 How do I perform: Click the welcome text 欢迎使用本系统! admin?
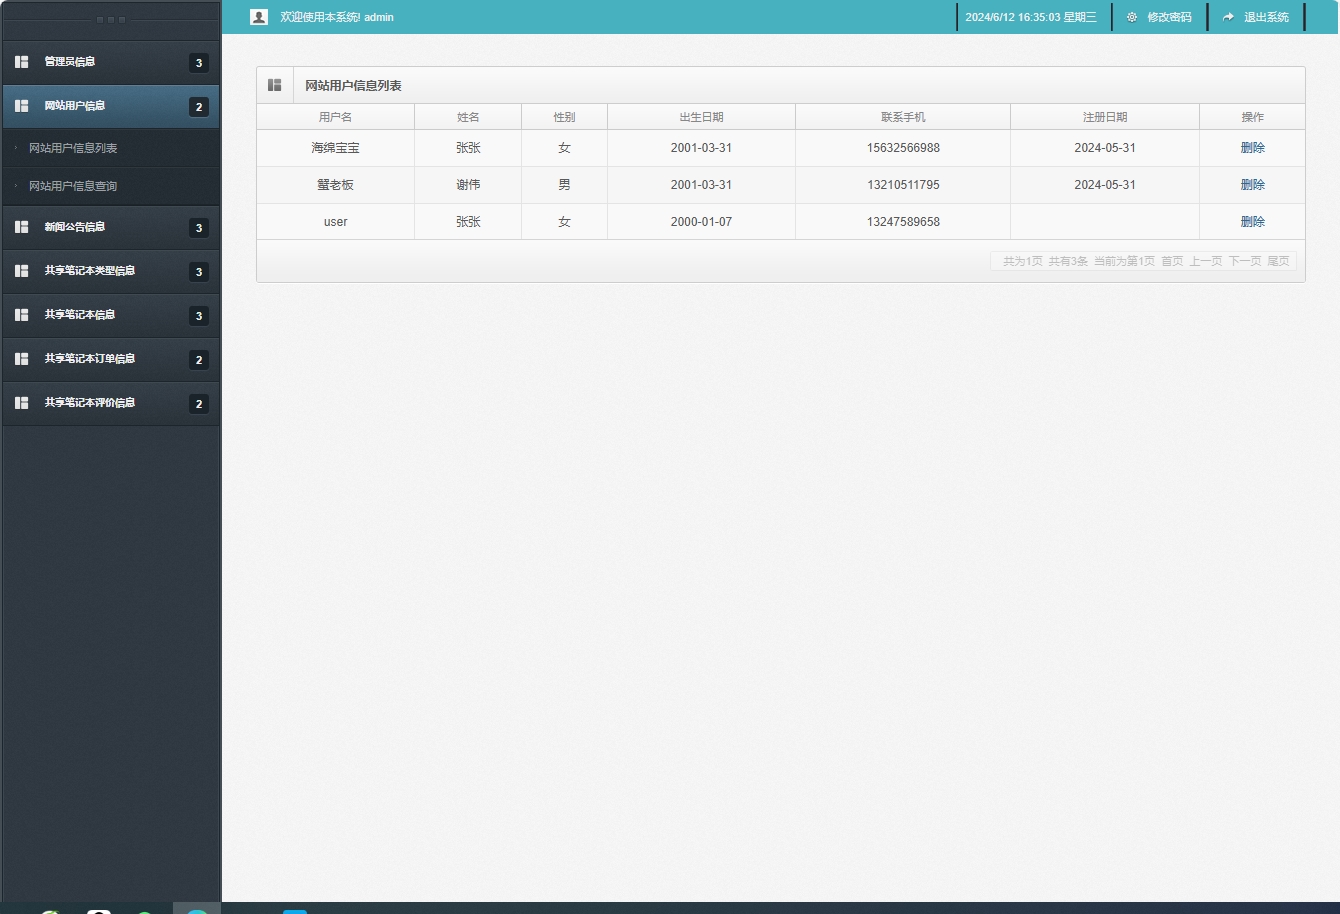tap(337, 17)
